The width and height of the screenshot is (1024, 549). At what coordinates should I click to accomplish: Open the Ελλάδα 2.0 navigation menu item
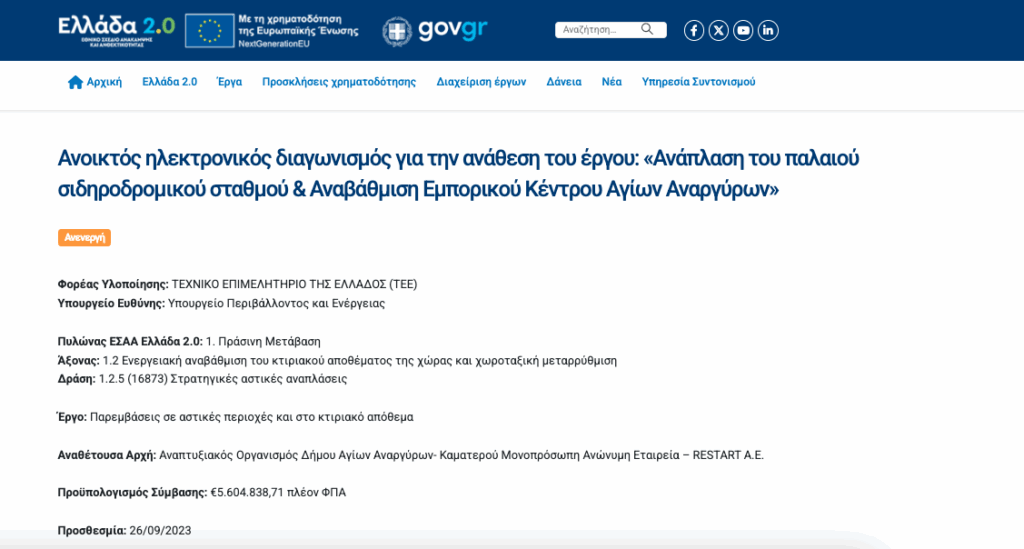[x=169, y=82]
